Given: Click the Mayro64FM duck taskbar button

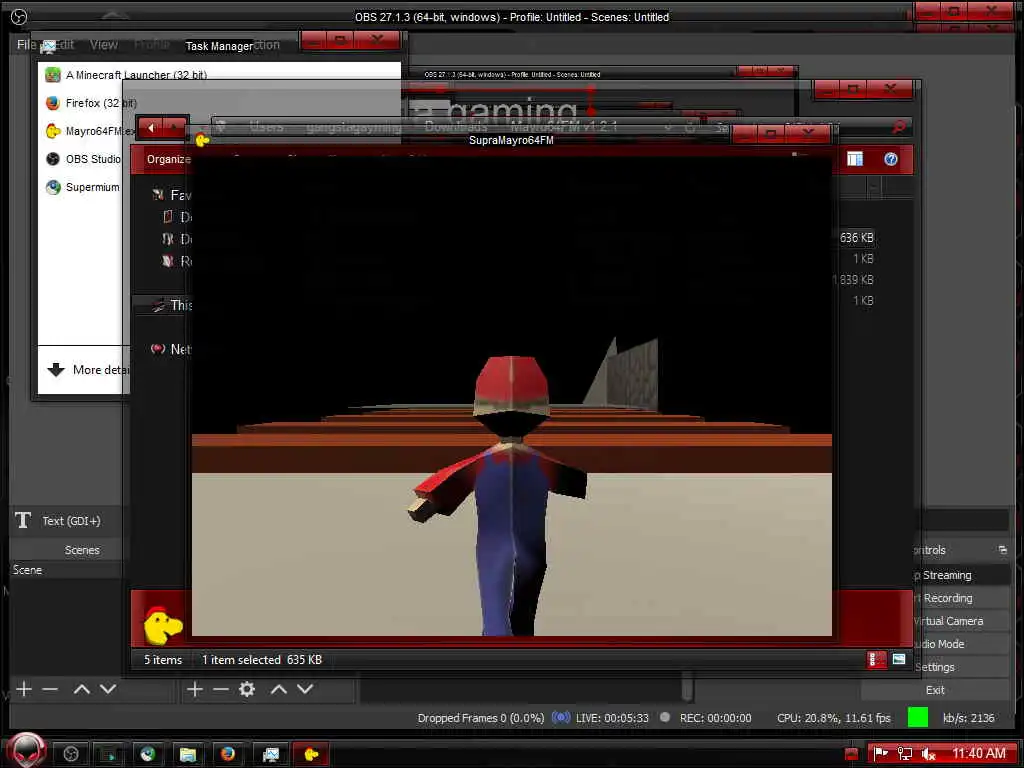Looking at the screenshot, I should point(312,754).
